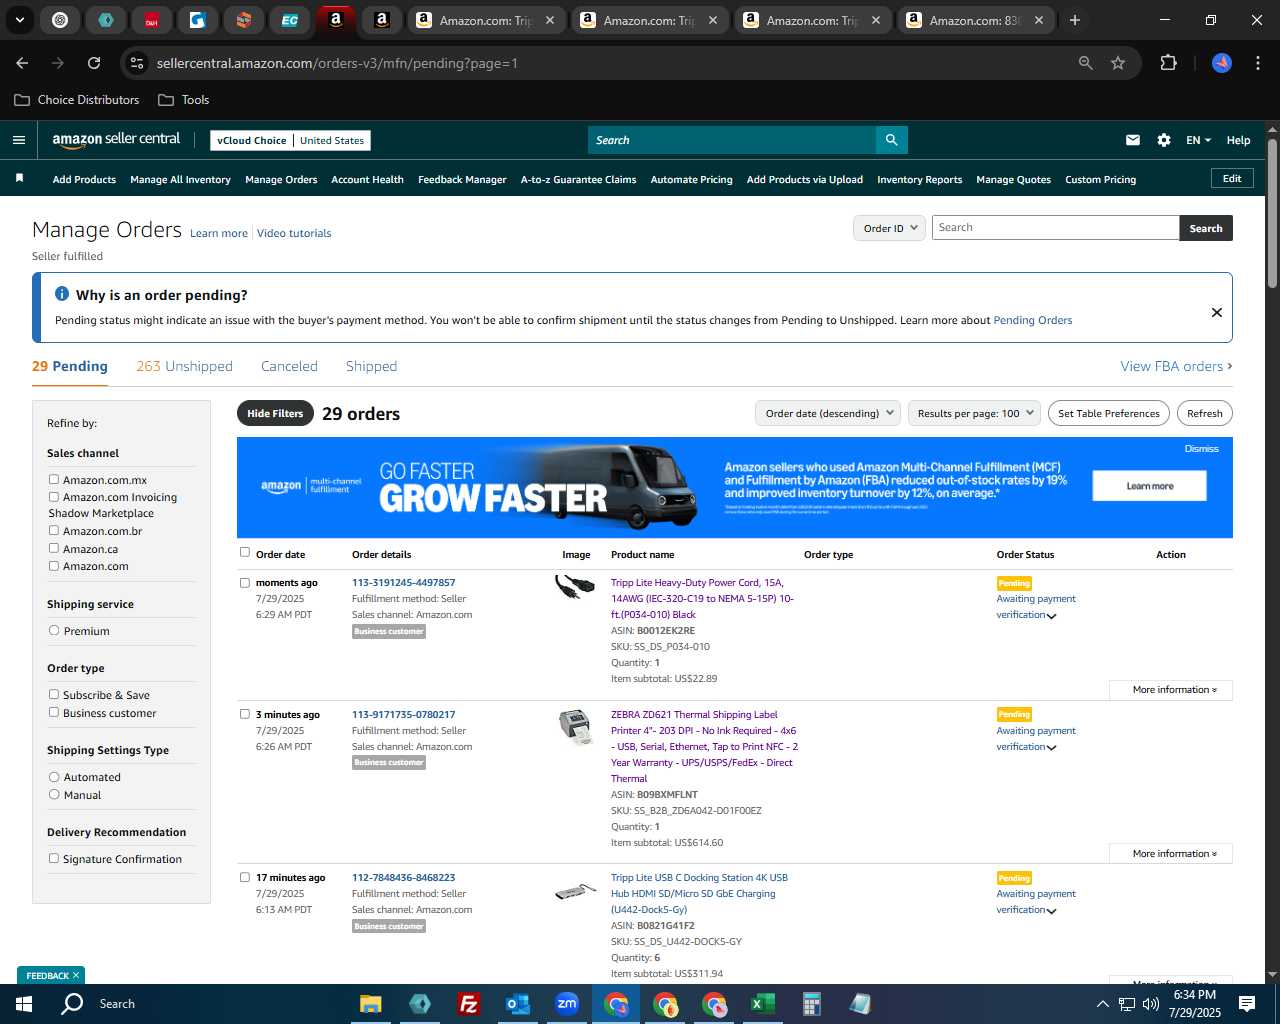Viewport: 1280px width, 1024px height.
Task: Click Learn more on the MCF banner
Action: pos(1149,486)
